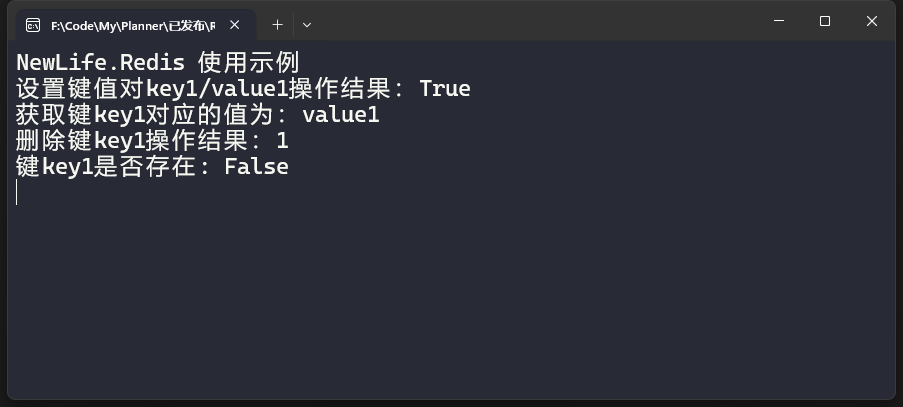Click value1 at the end of third line
Viewport: 903px width, 407px height.
pos(340,114)
